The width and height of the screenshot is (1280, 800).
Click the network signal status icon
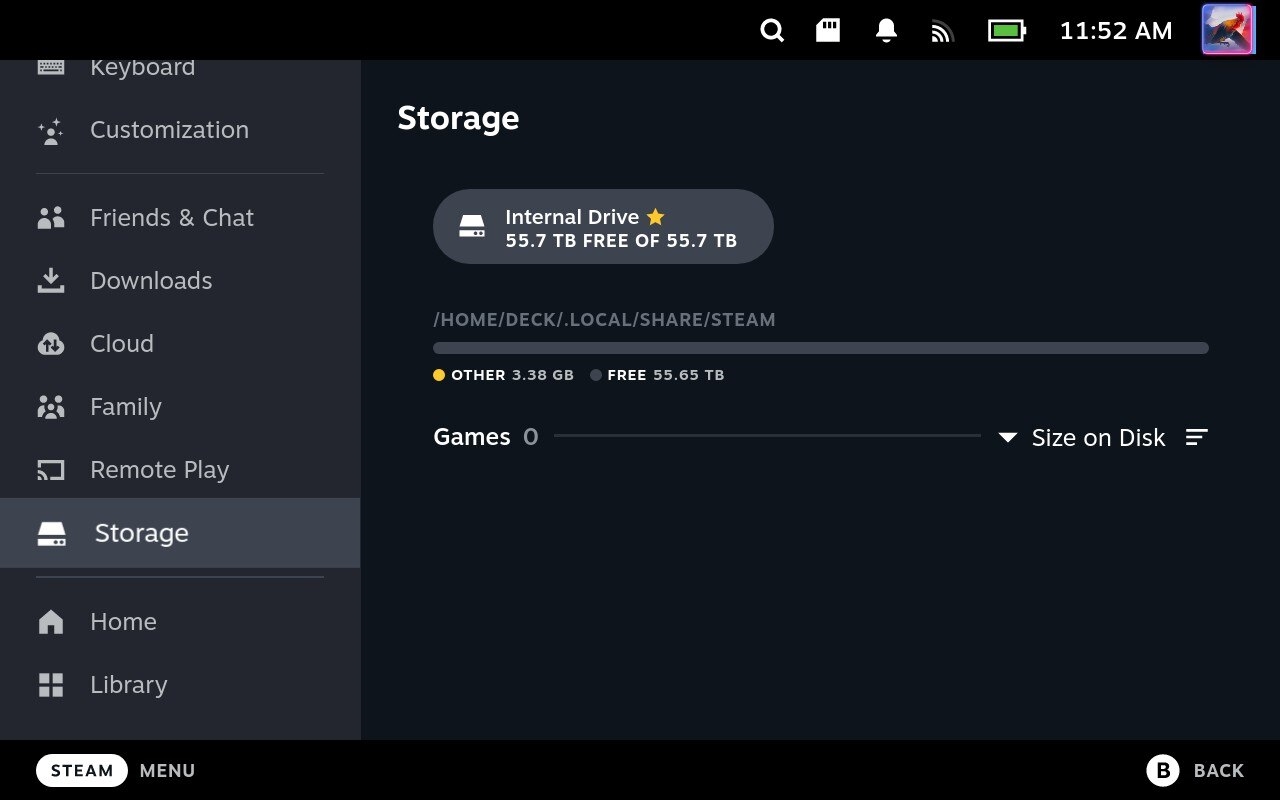pos(942,32)
